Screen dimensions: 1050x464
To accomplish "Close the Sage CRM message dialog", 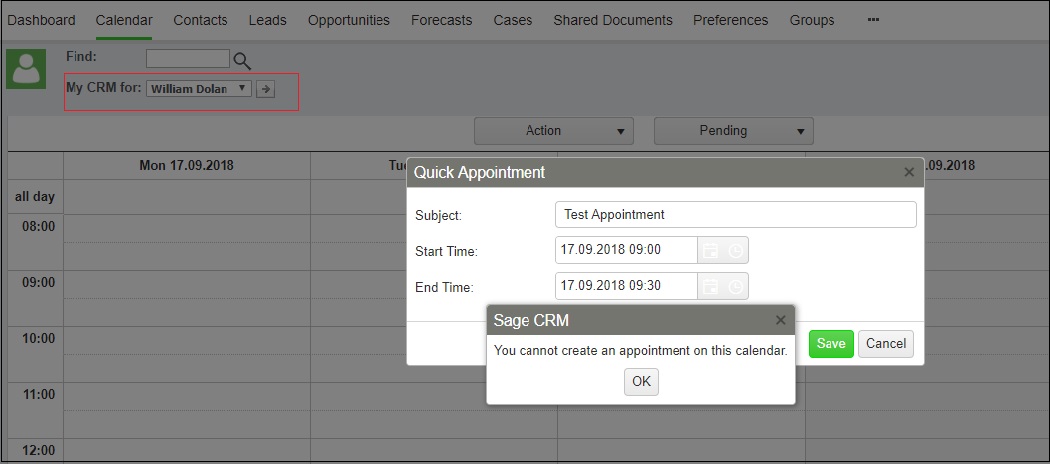I will point(780,320).
